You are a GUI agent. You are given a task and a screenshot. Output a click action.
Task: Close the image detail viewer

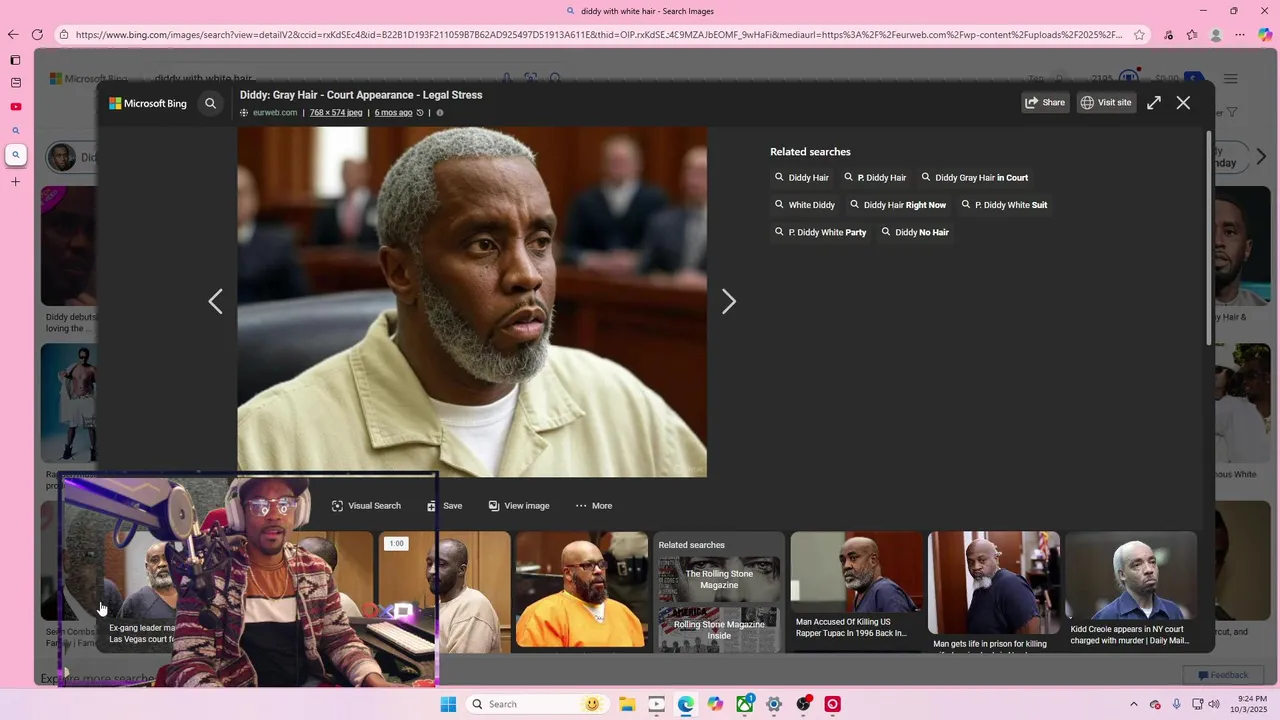1183,102
